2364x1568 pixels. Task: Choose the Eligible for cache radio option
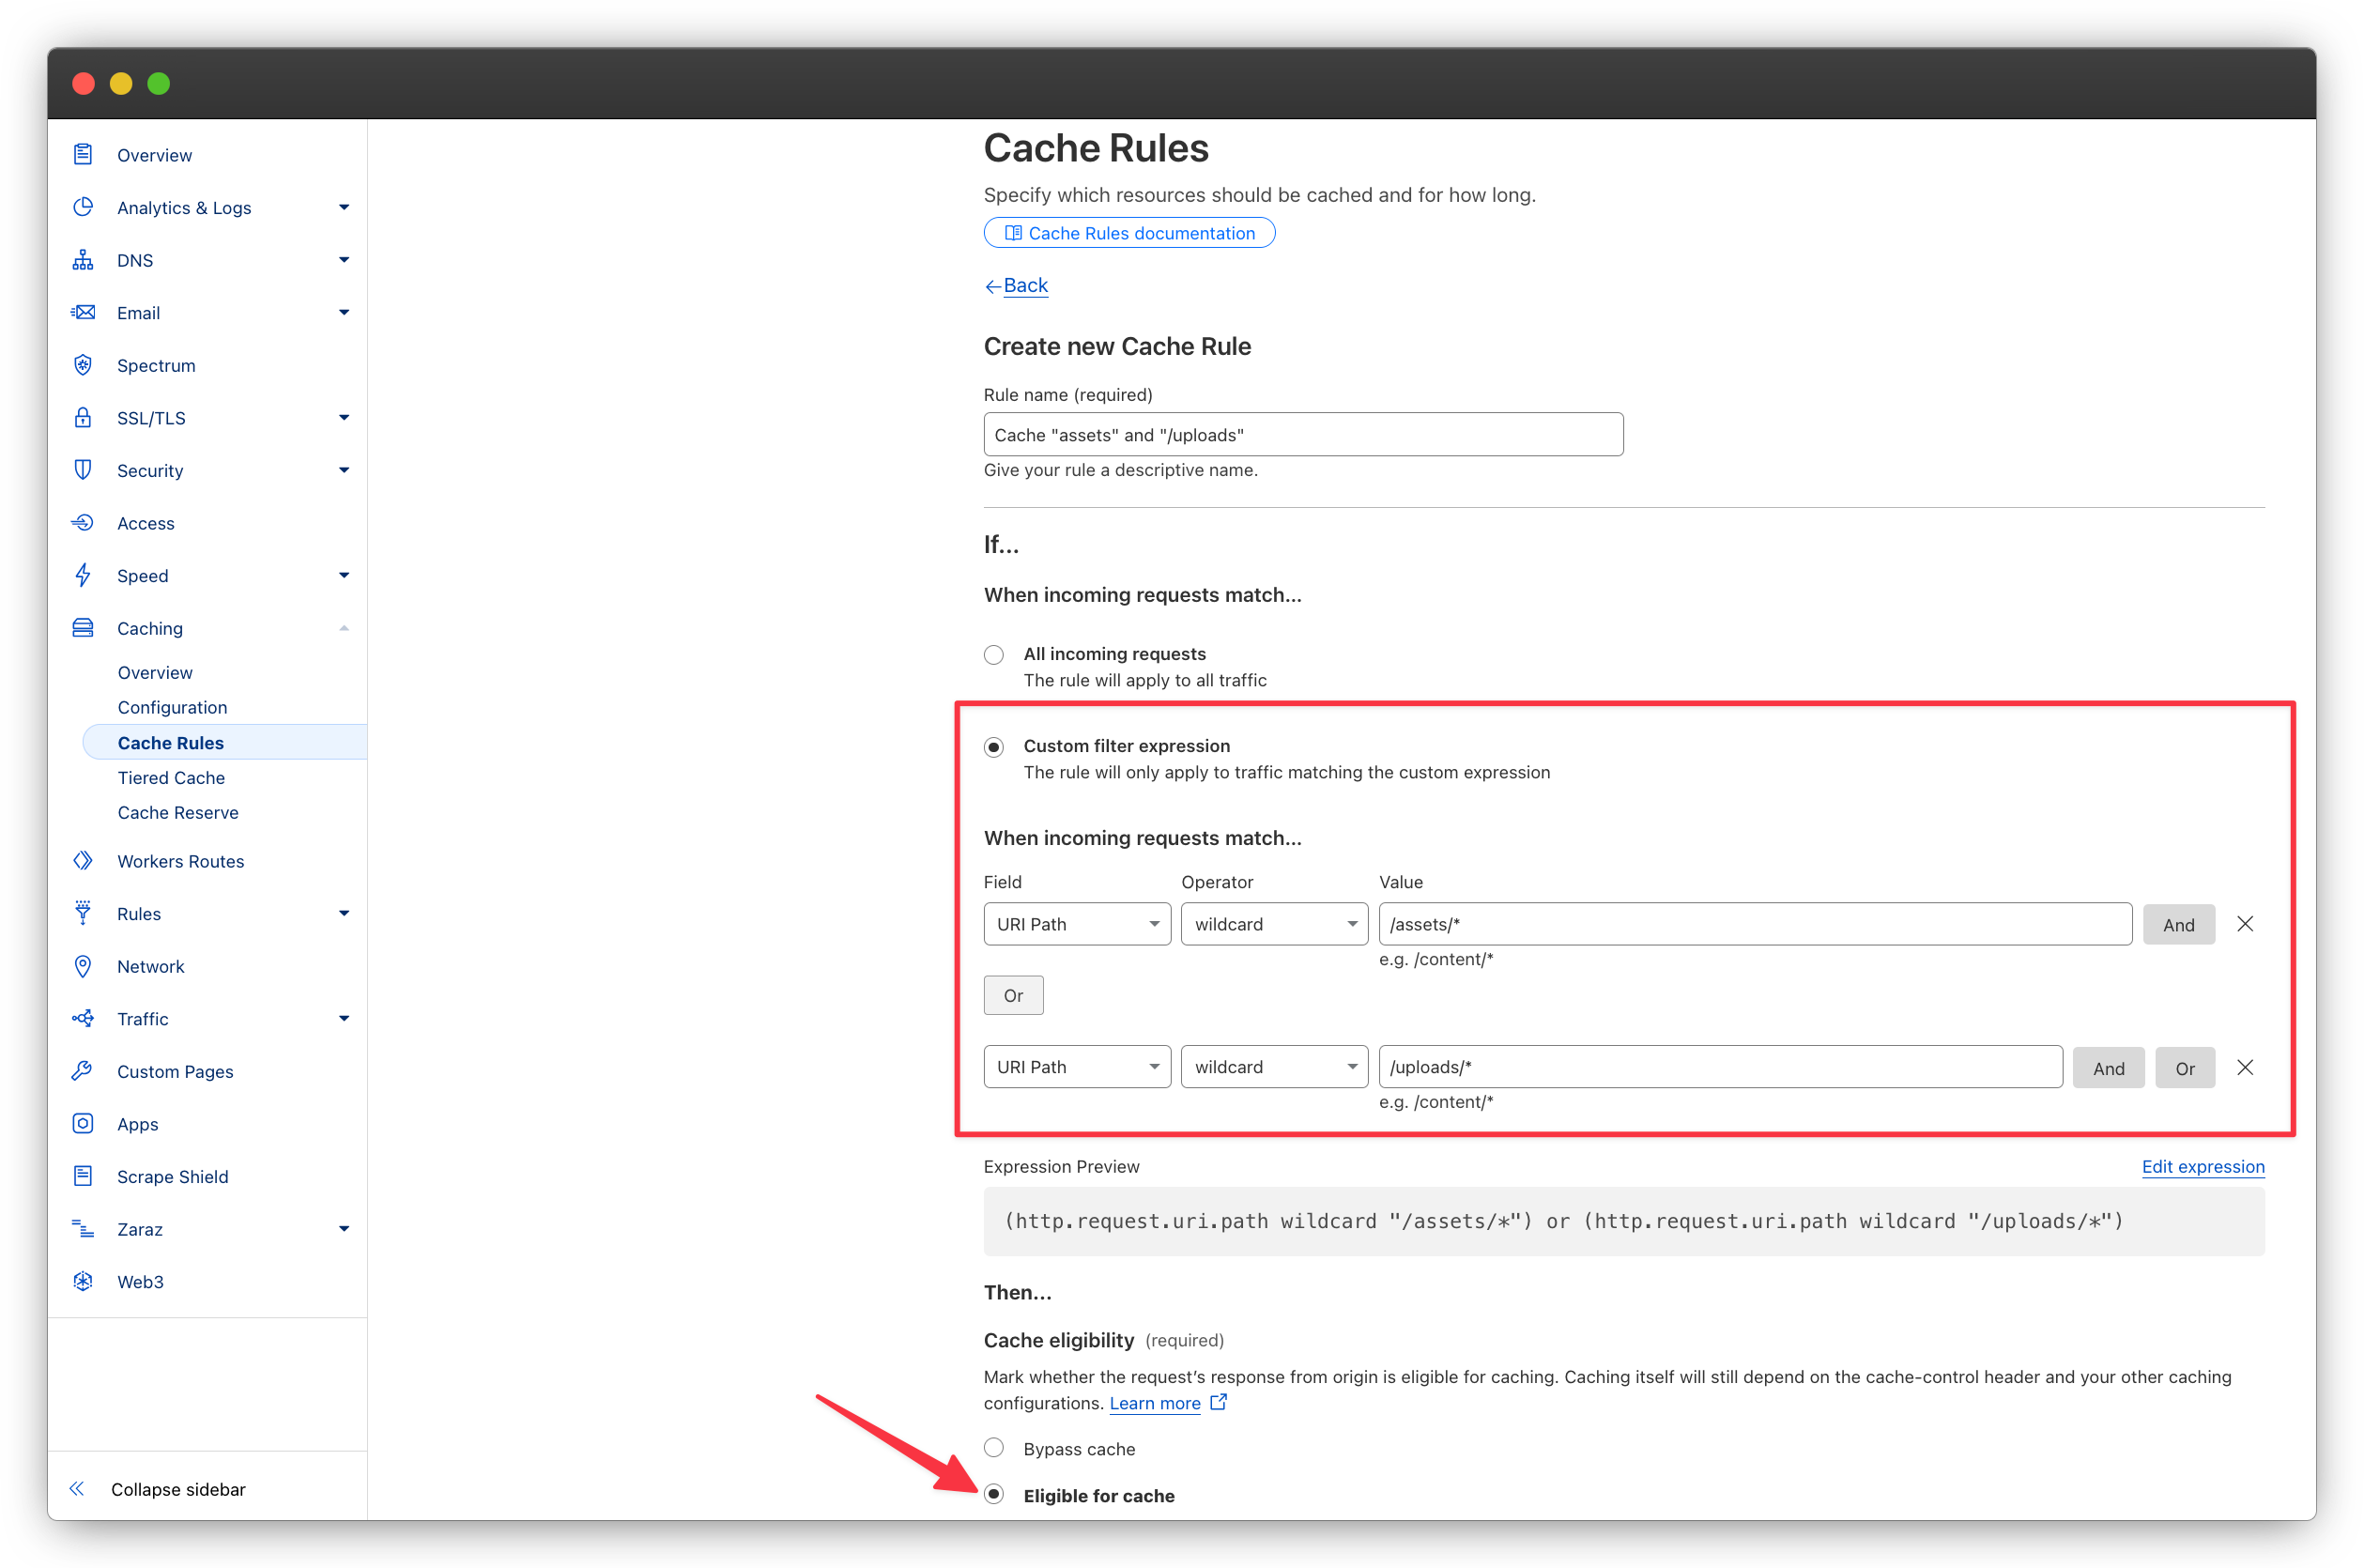coord(994,1494)
